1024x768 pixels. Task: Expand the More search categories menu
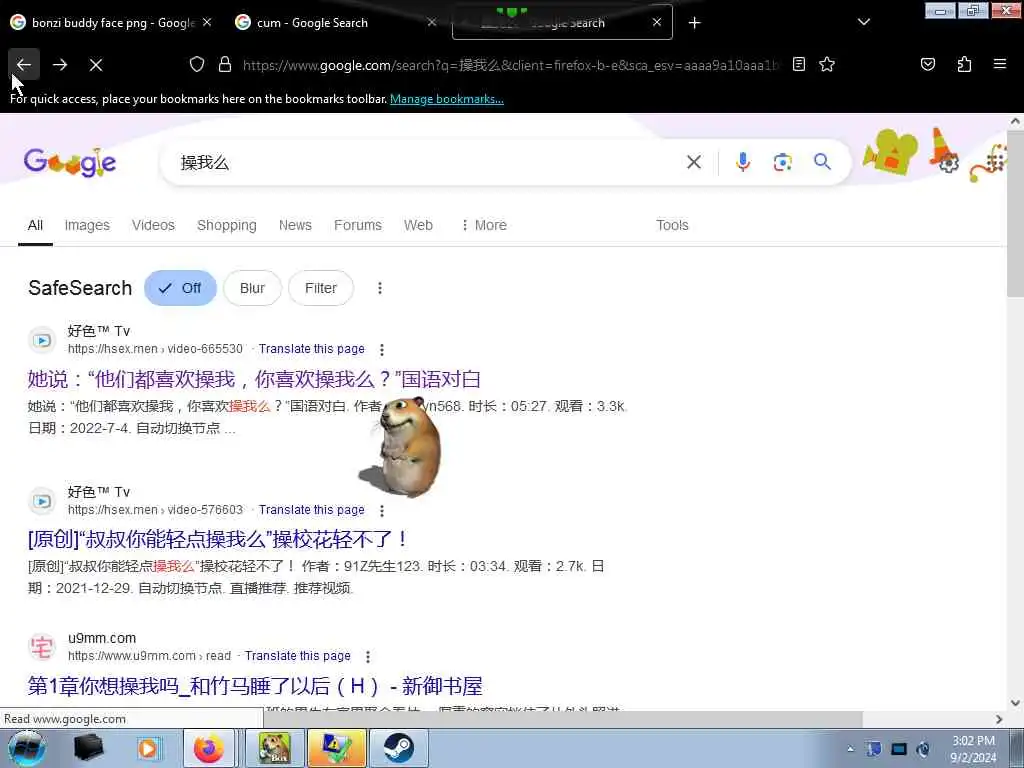(x=484, y=225)
